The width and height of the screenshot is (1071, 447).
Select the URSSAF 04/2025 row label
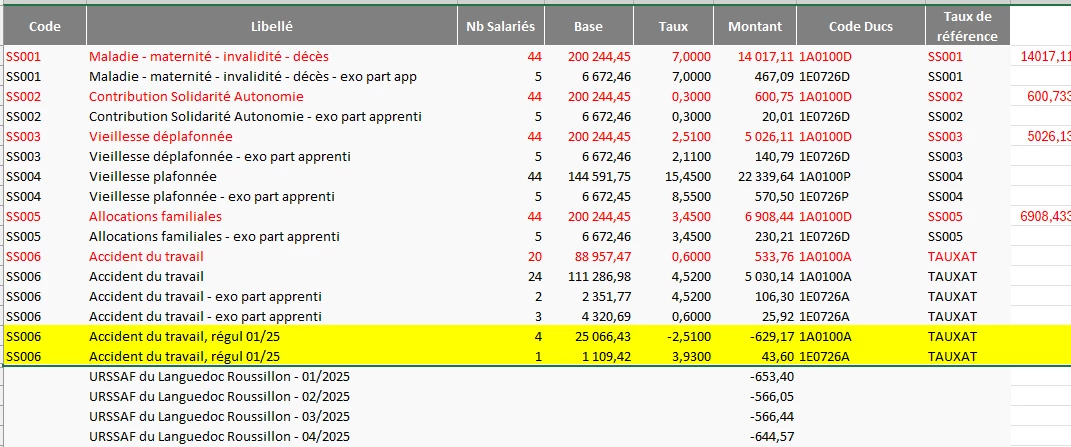pyautogui.click(x=219, y=436)
